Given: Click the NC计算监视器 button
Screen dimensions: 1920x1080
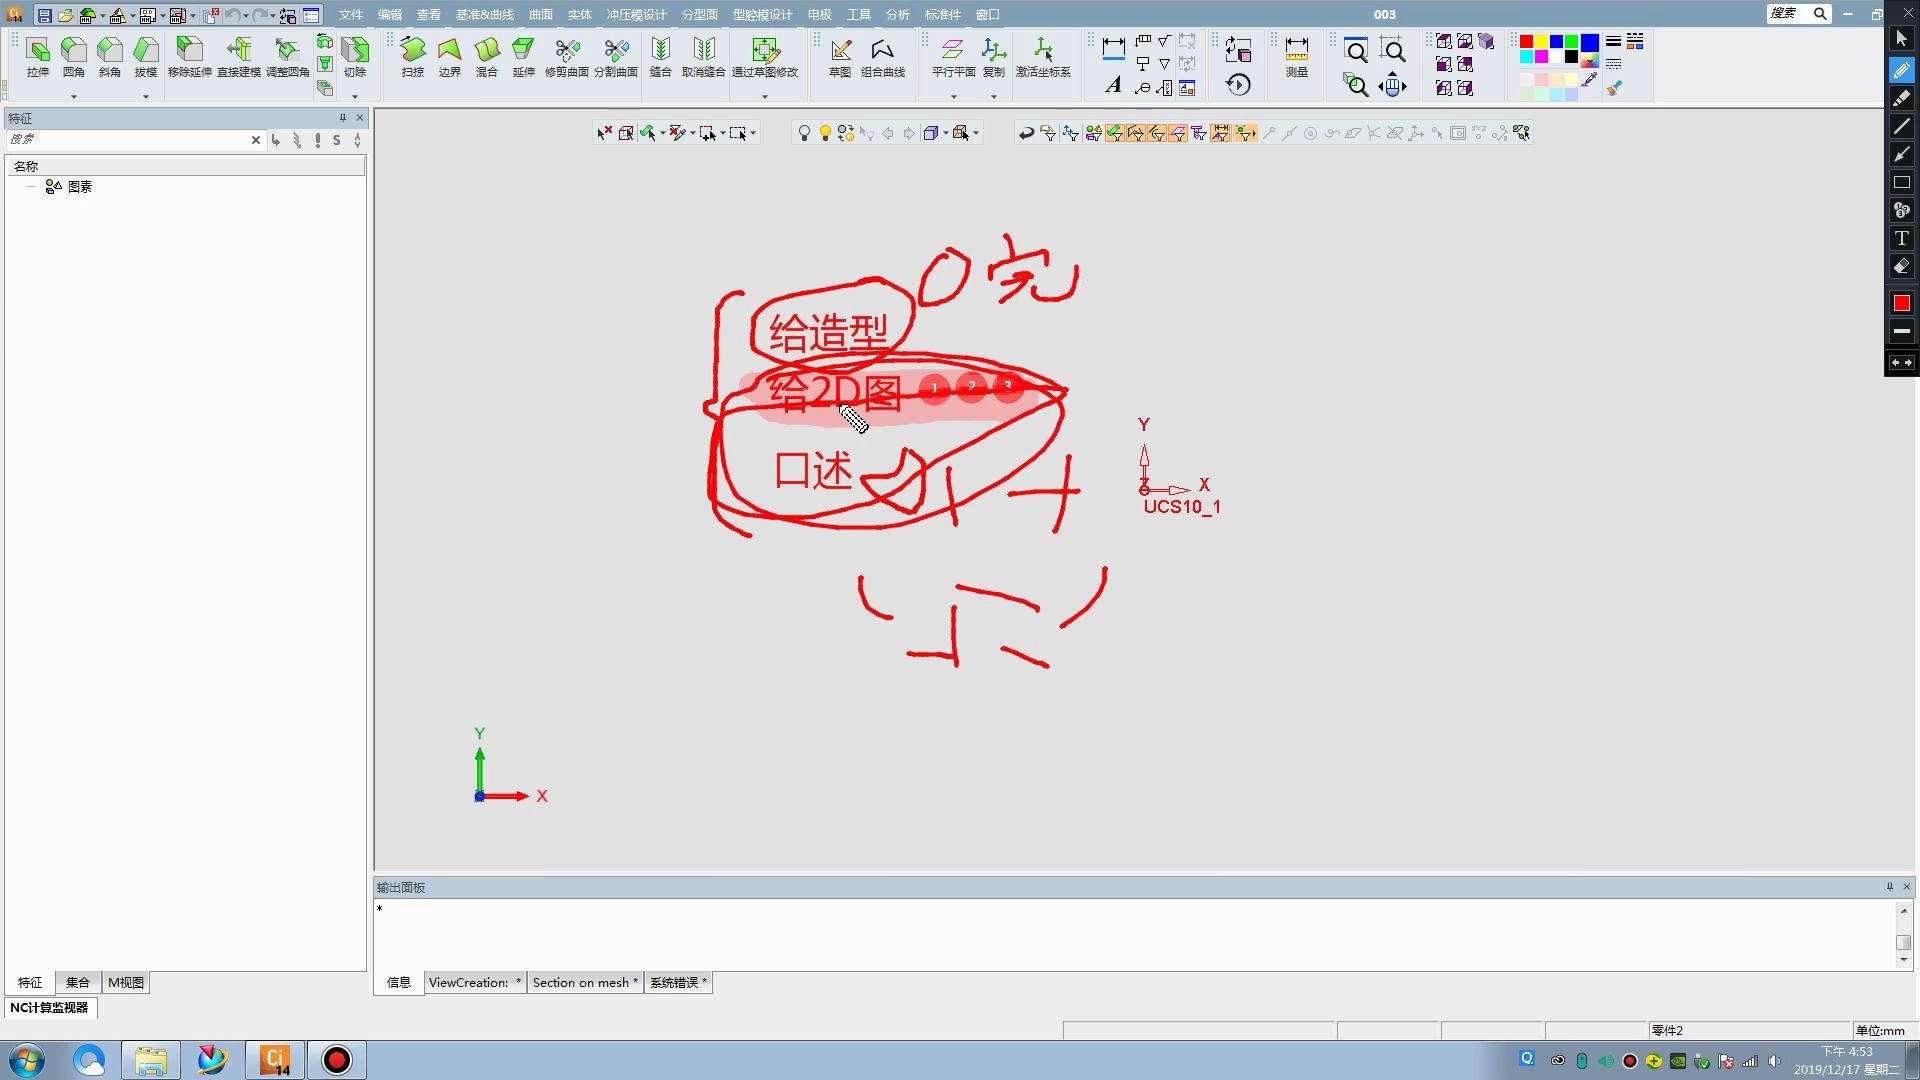Looking at the screenshot, I should [x=50, y=1007].
